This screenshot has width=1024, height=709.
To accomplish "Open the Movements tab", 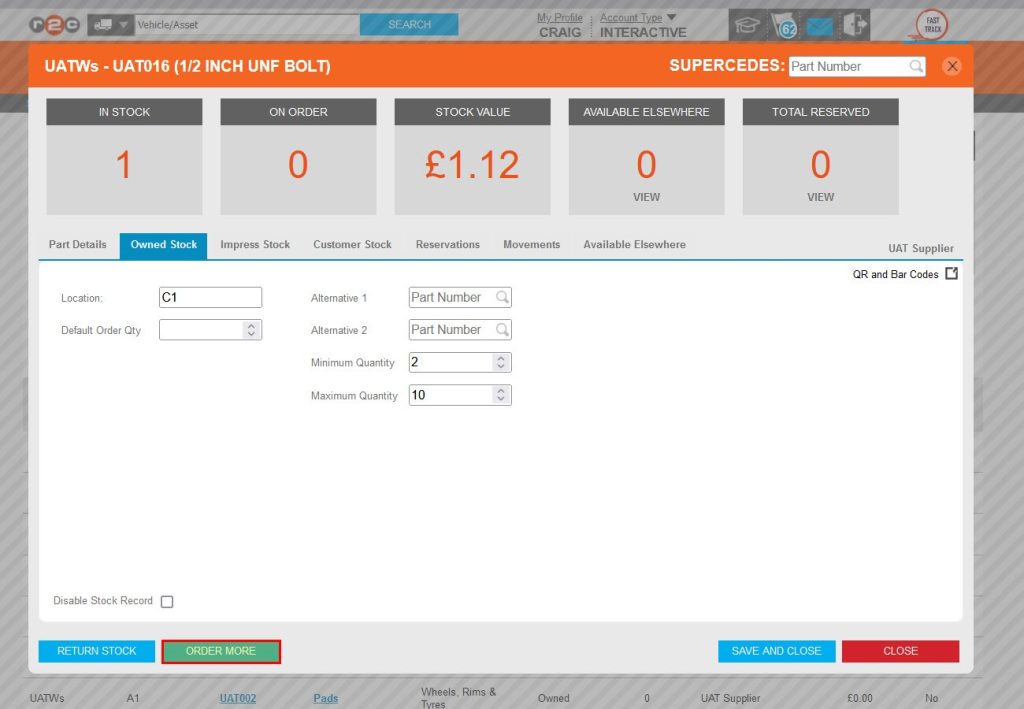I will (531, 244).
